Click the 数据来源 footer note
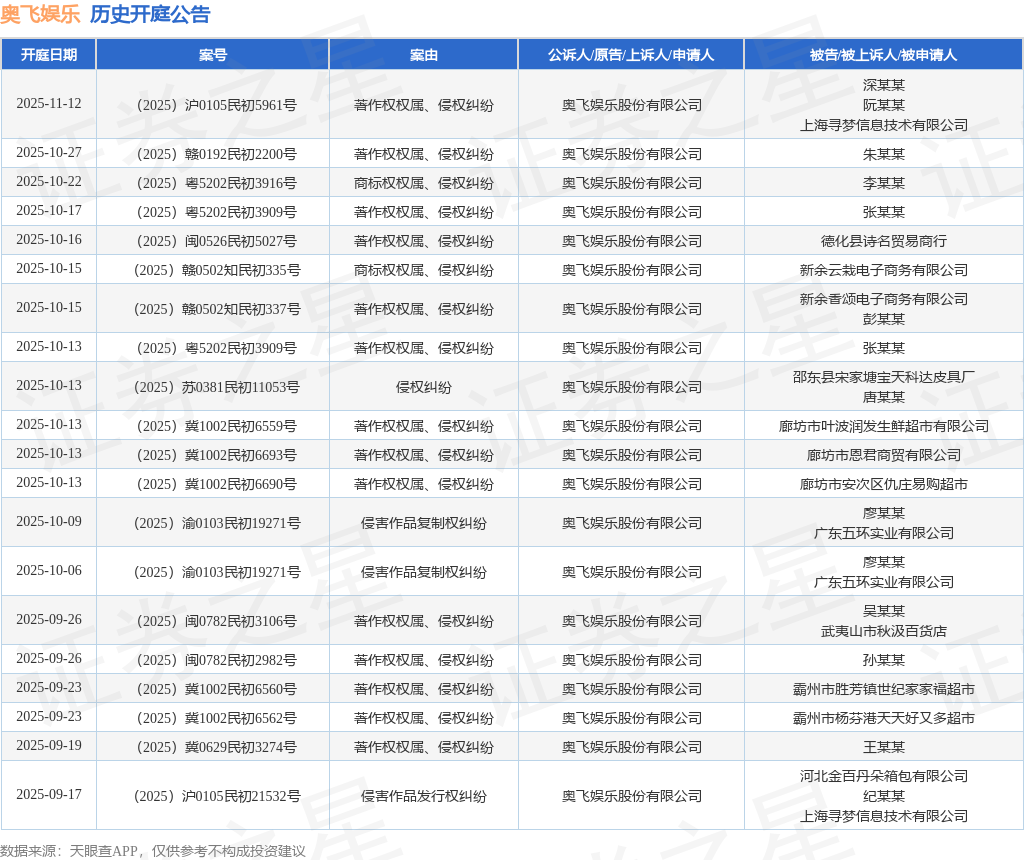The height and width of the screenshot is (860, 1024). tap(153, 851)
